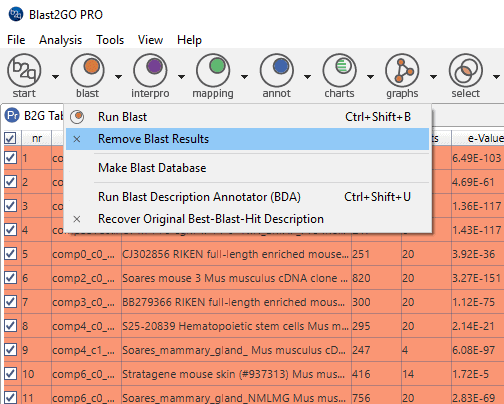Click the select toolbar icon

466,71
